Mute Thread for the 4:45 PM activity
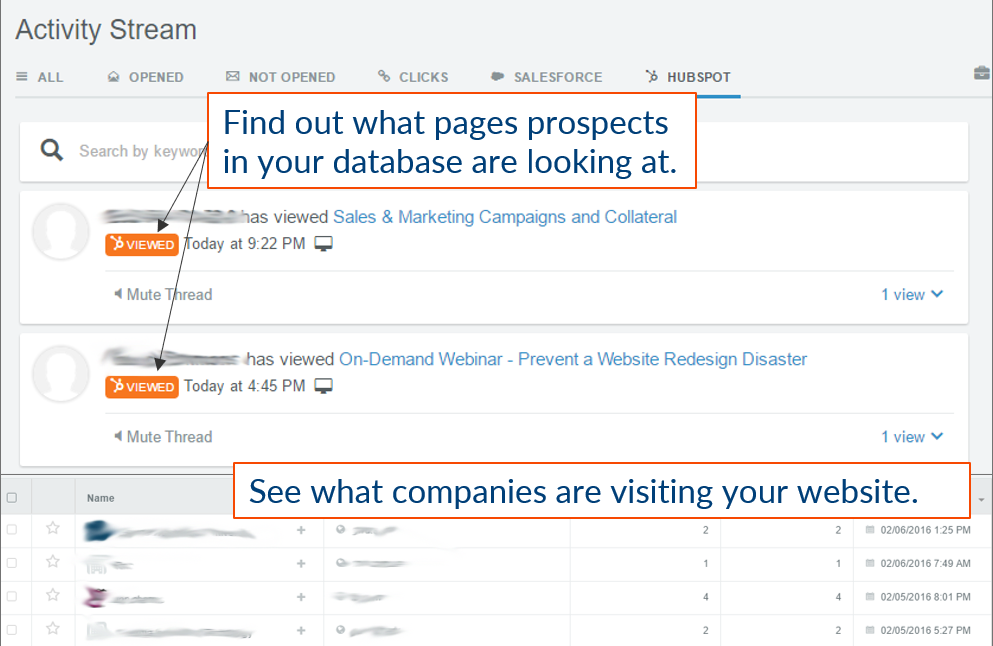Viewport: 993px width, 646px height. coord(163,437)
